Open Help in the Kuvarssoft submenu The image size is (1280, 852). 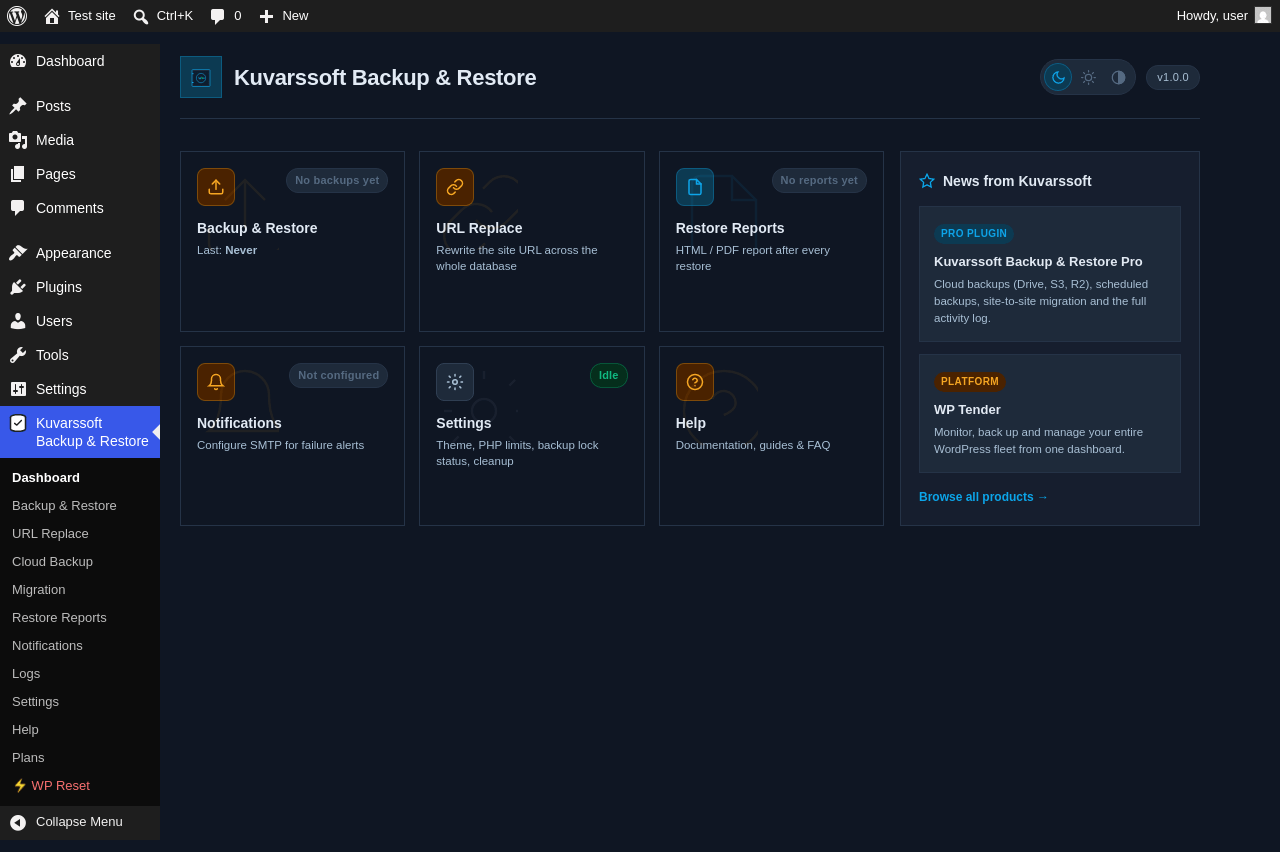click(x=25, y=729)
